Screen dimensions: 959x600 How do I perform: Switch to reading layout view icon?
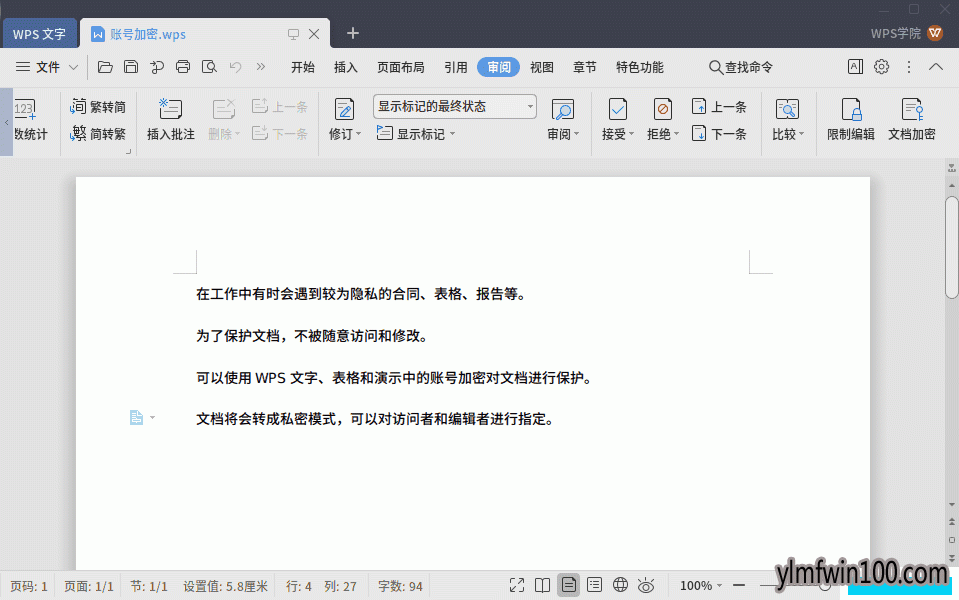(x=542, y=585)
